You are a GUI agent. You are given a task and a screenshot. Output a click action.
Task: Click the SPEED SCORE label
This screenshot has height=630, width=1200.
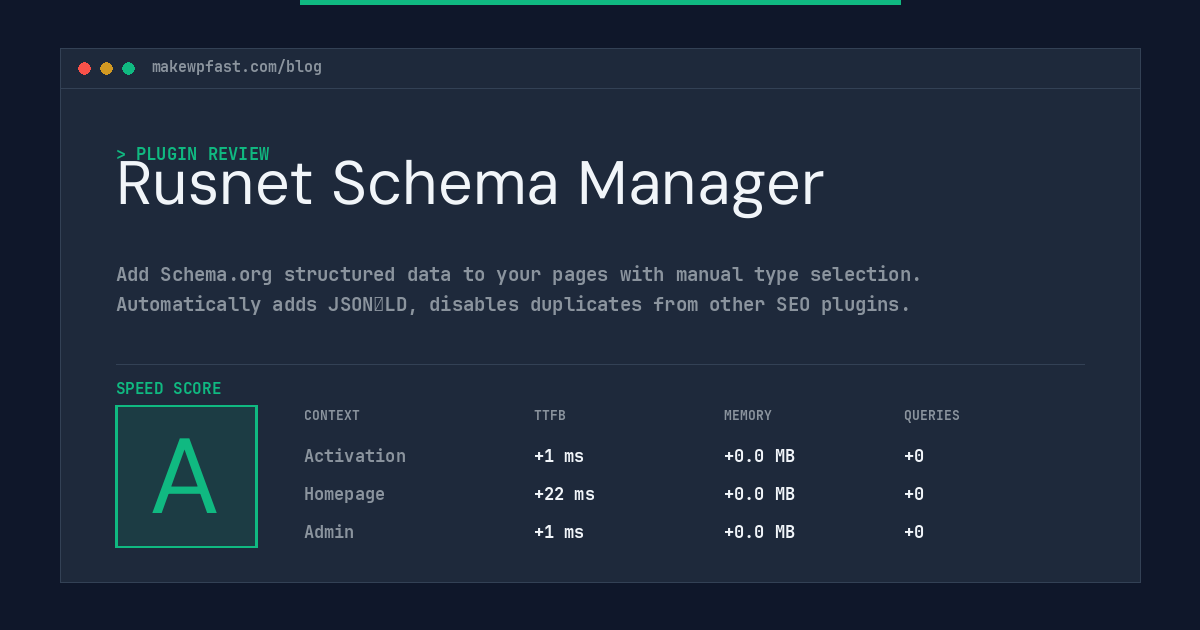click(169, 389)
